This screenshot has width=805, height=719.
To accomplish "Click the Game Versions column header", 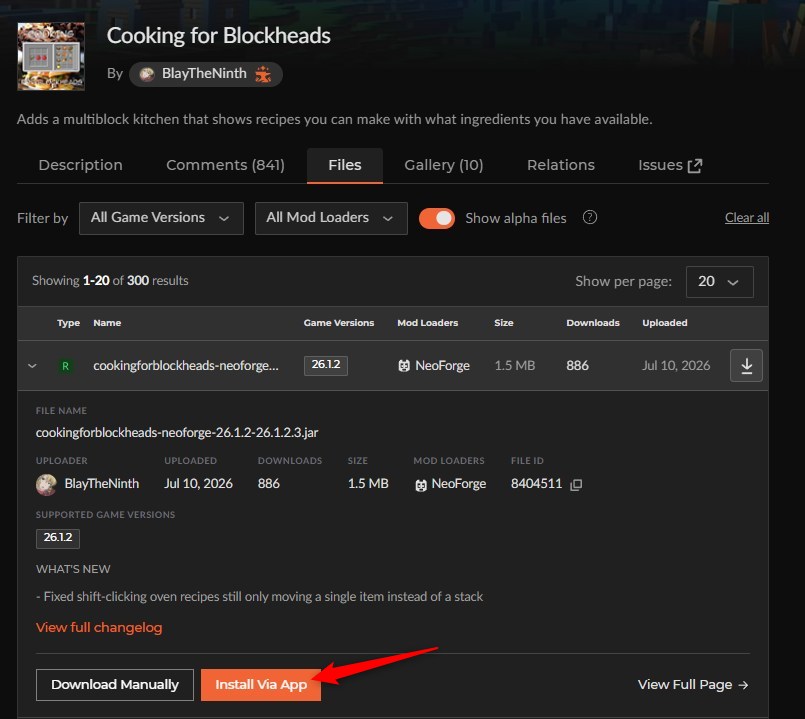I will (x=339, y=323).
